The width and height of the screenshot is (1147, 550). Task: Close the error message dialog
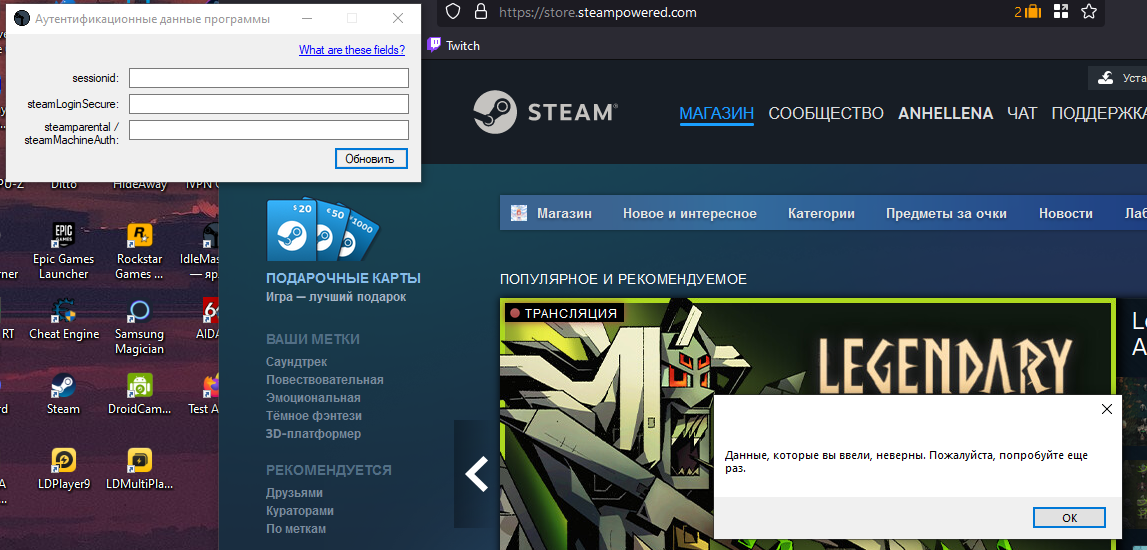click(x=1107, y=409)
